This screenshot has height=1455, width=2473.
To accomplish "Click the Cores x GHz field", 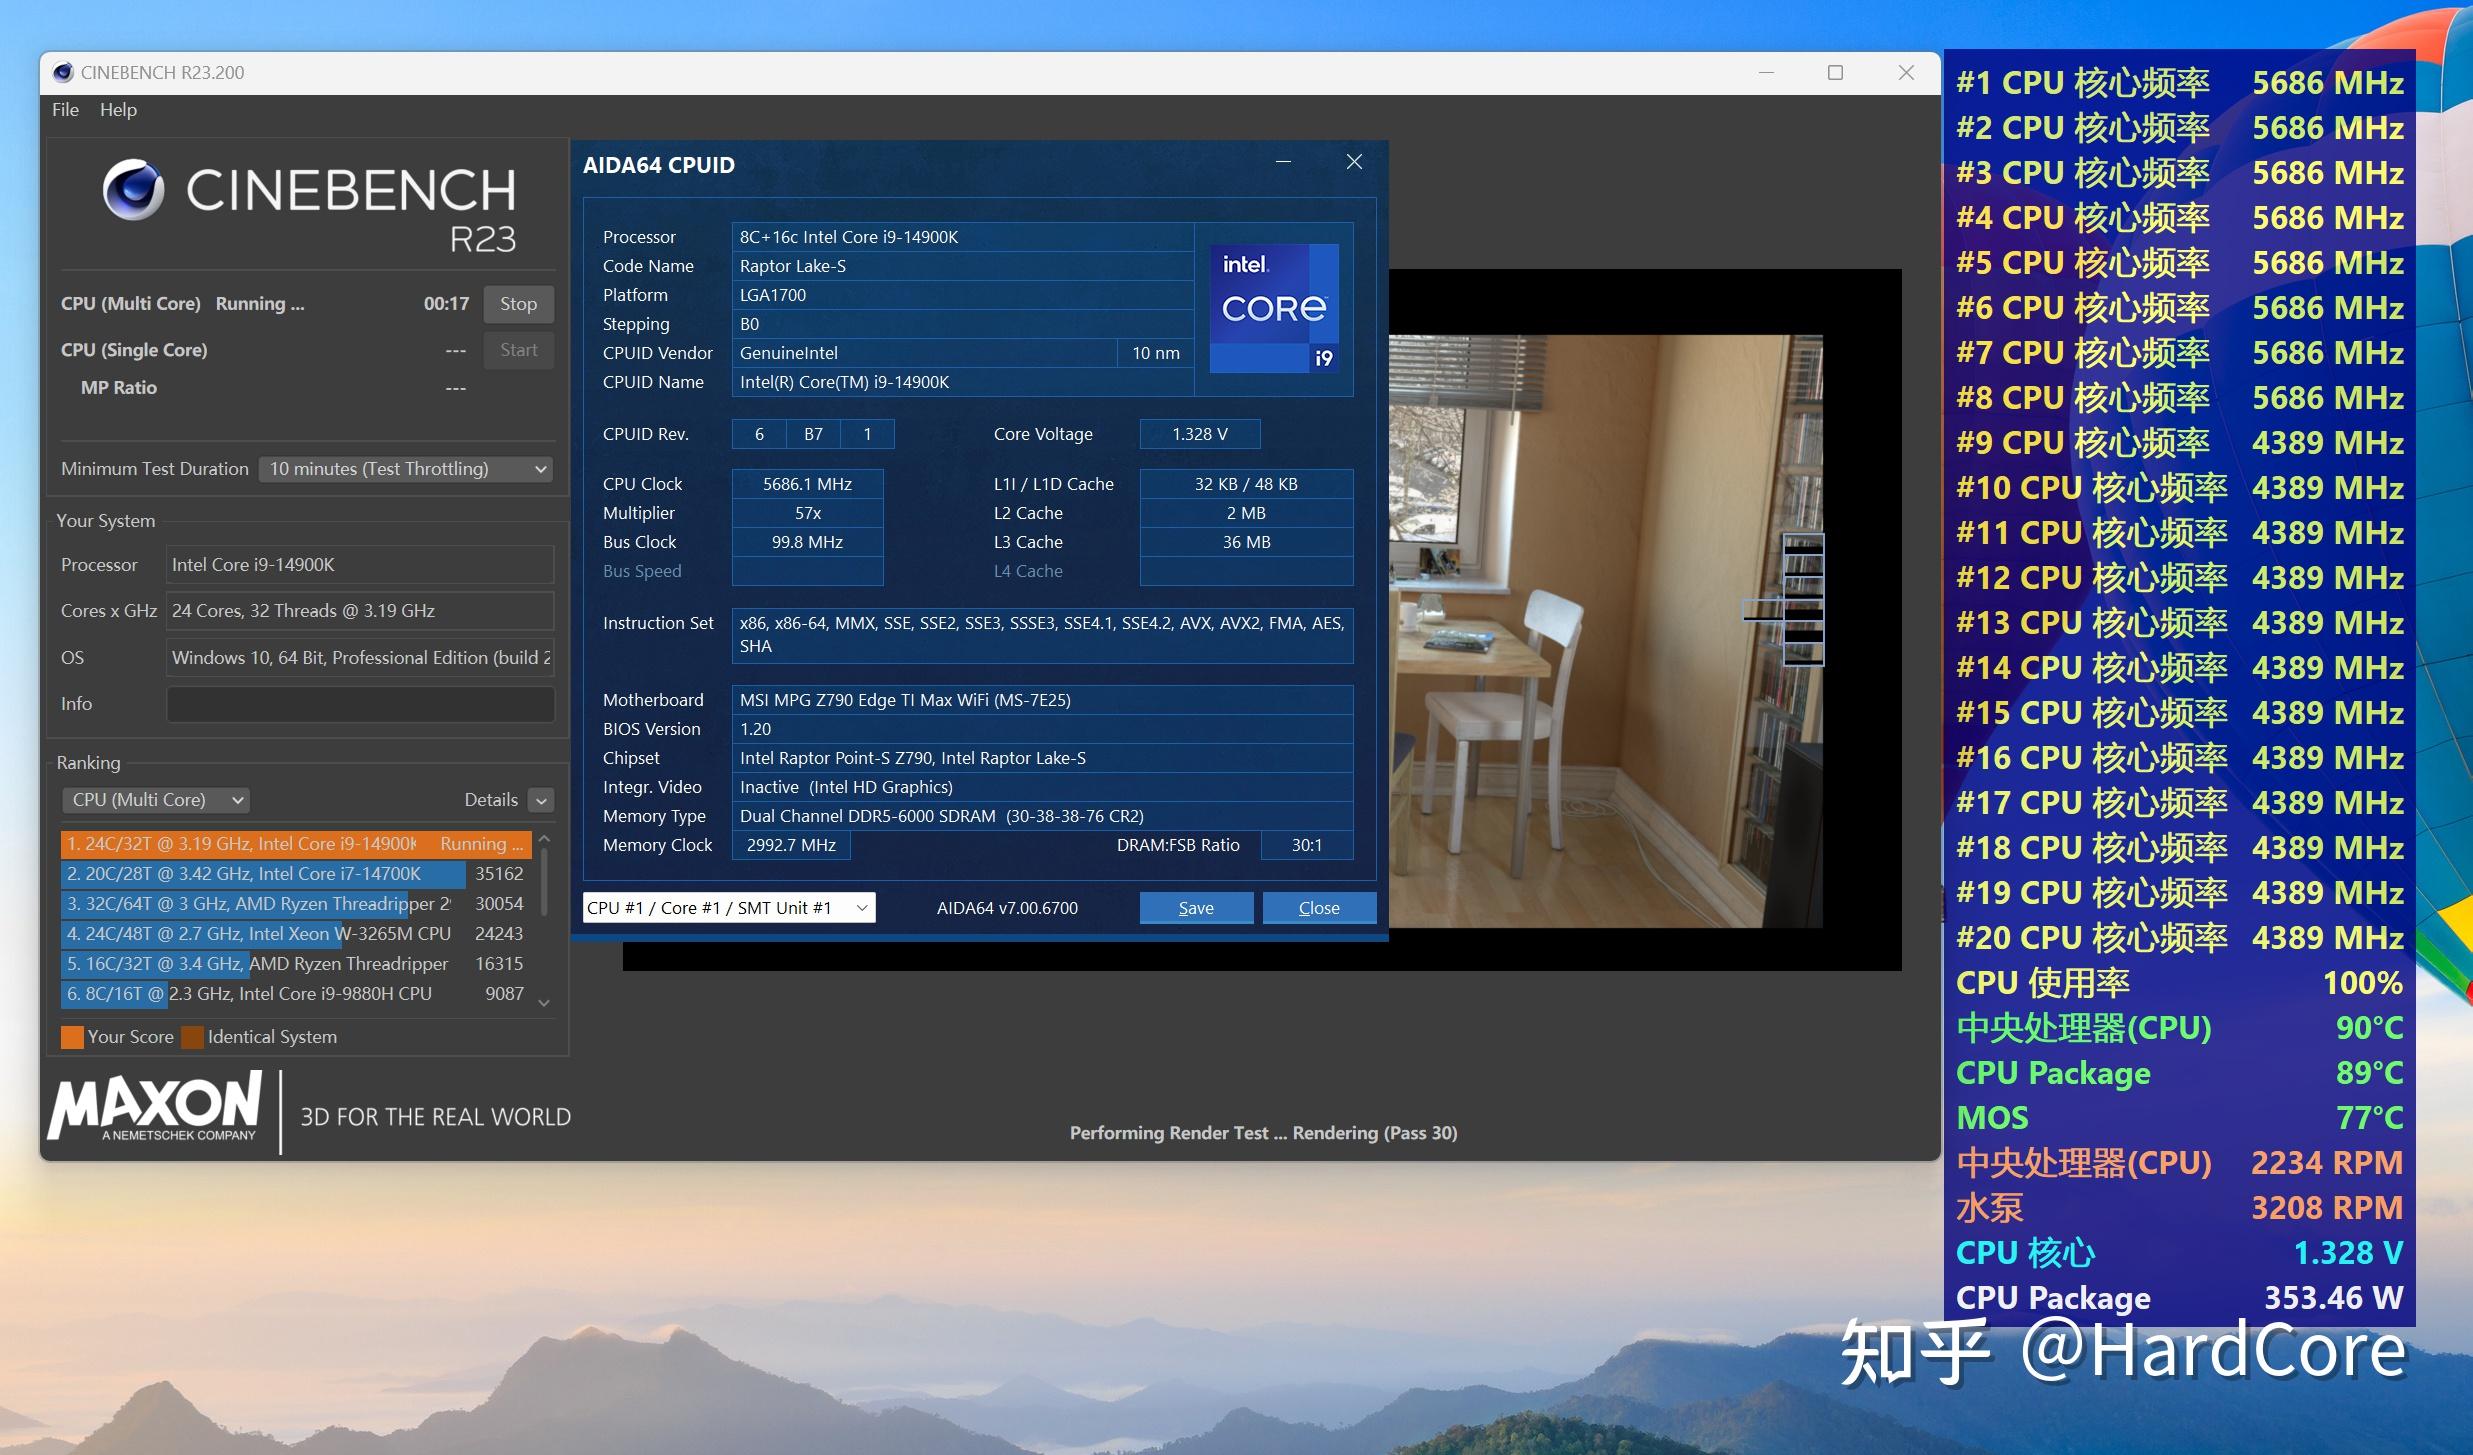I will [360, 611].
